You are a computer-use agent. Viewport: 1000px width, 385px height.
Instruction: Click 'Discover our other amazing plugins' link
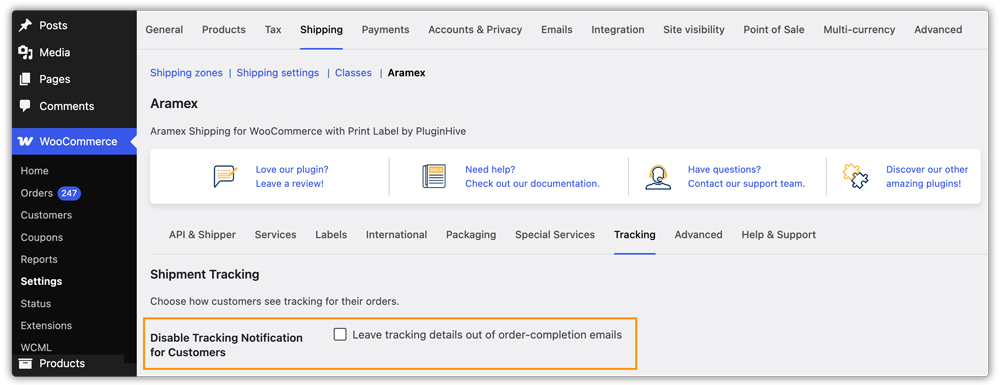[x=927, y=177]
